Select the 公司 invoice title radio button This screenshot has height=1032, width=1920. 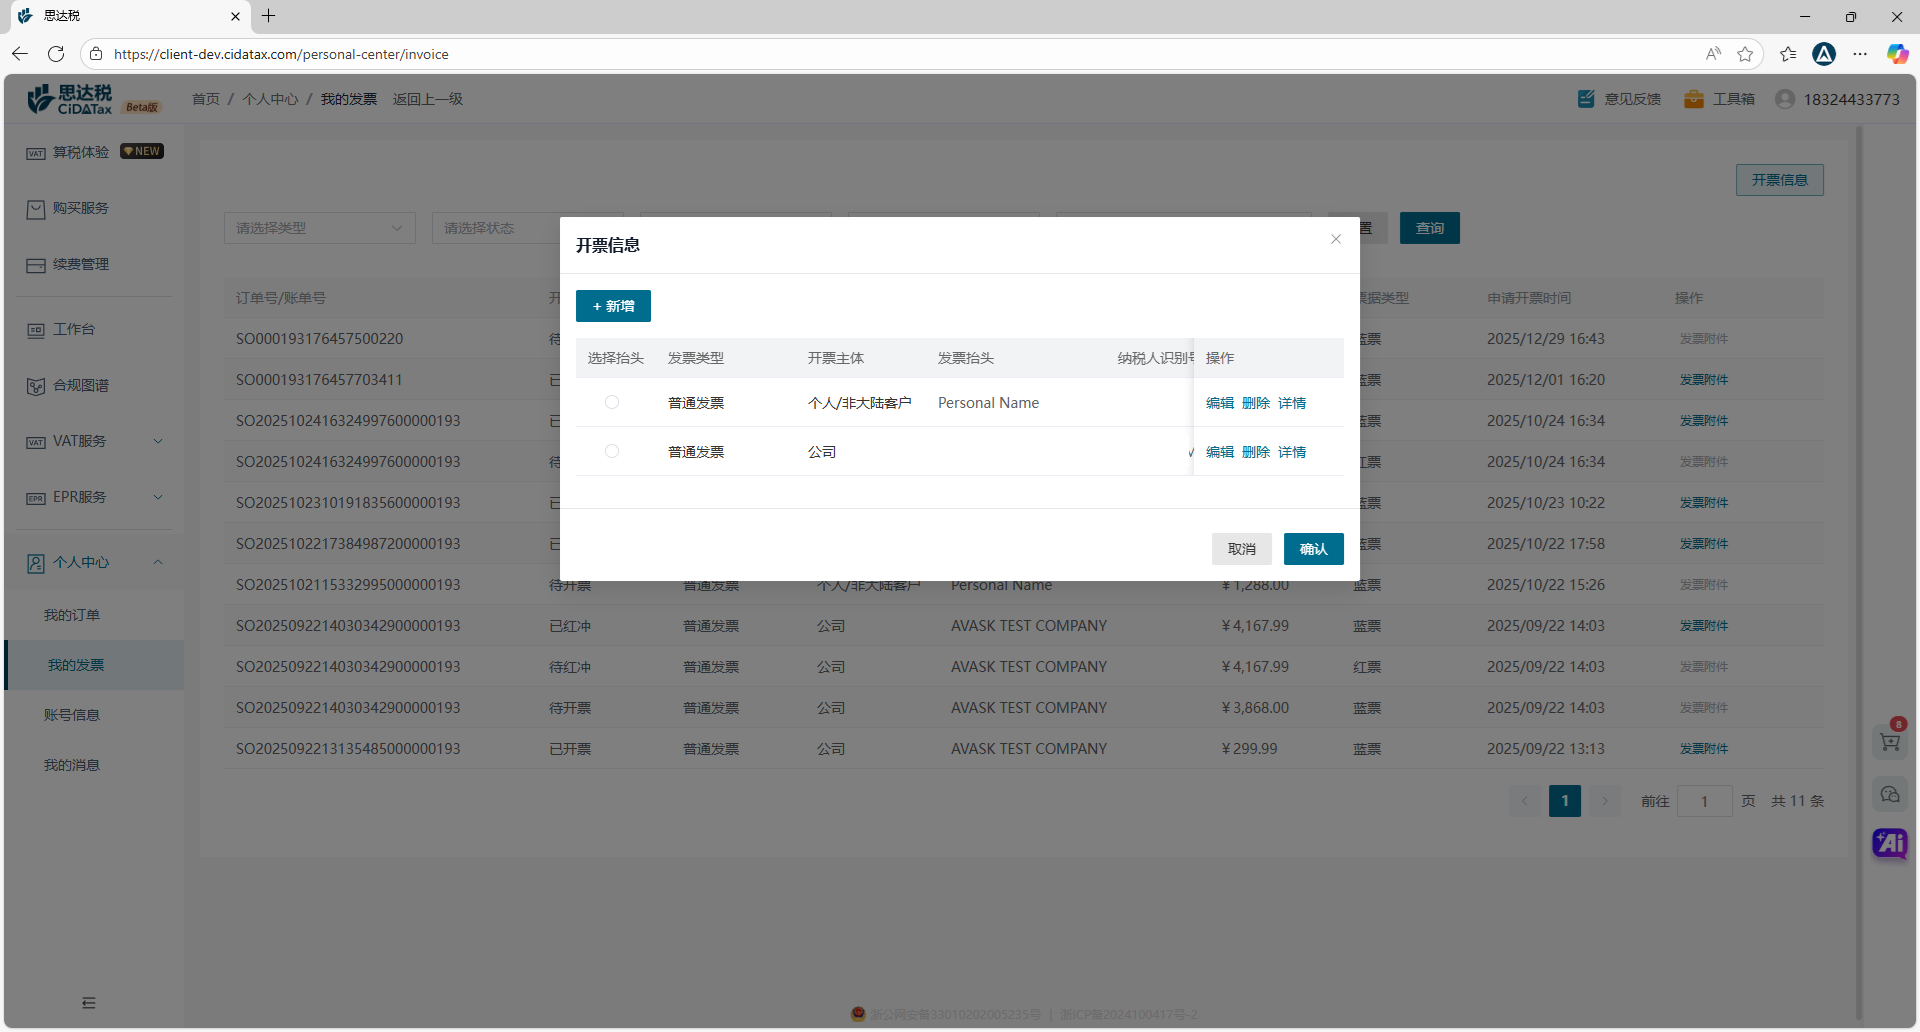(612, 451)
